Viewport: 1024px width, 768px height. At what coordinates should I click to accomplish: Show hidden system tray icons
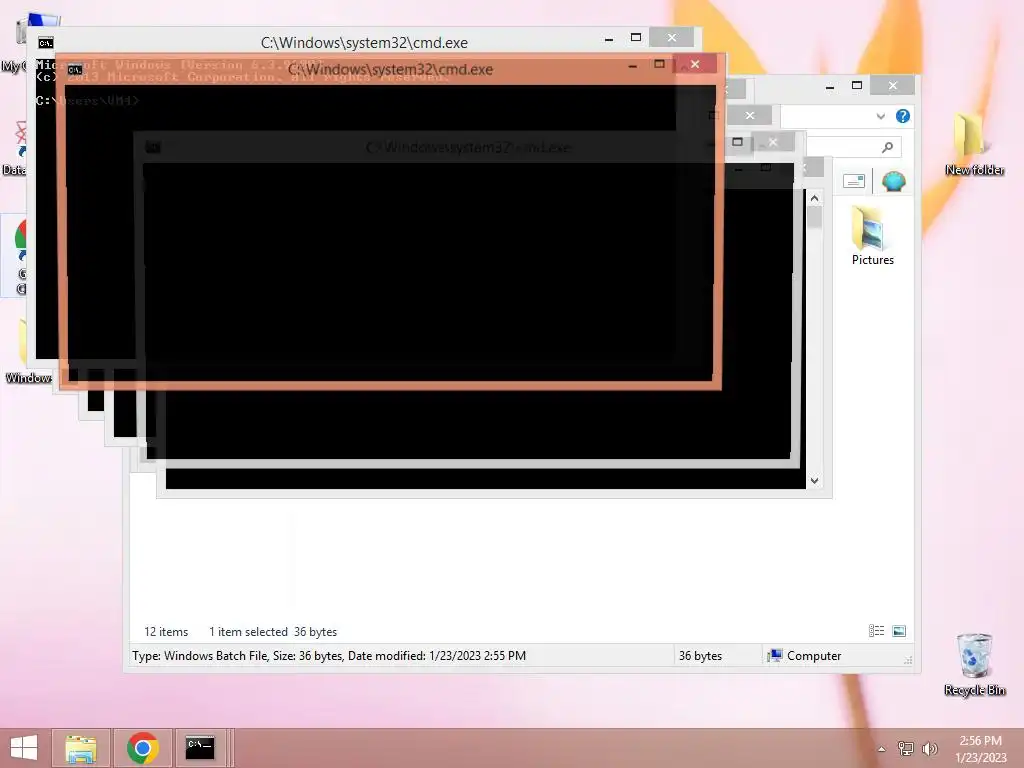(x=882, y=749)
